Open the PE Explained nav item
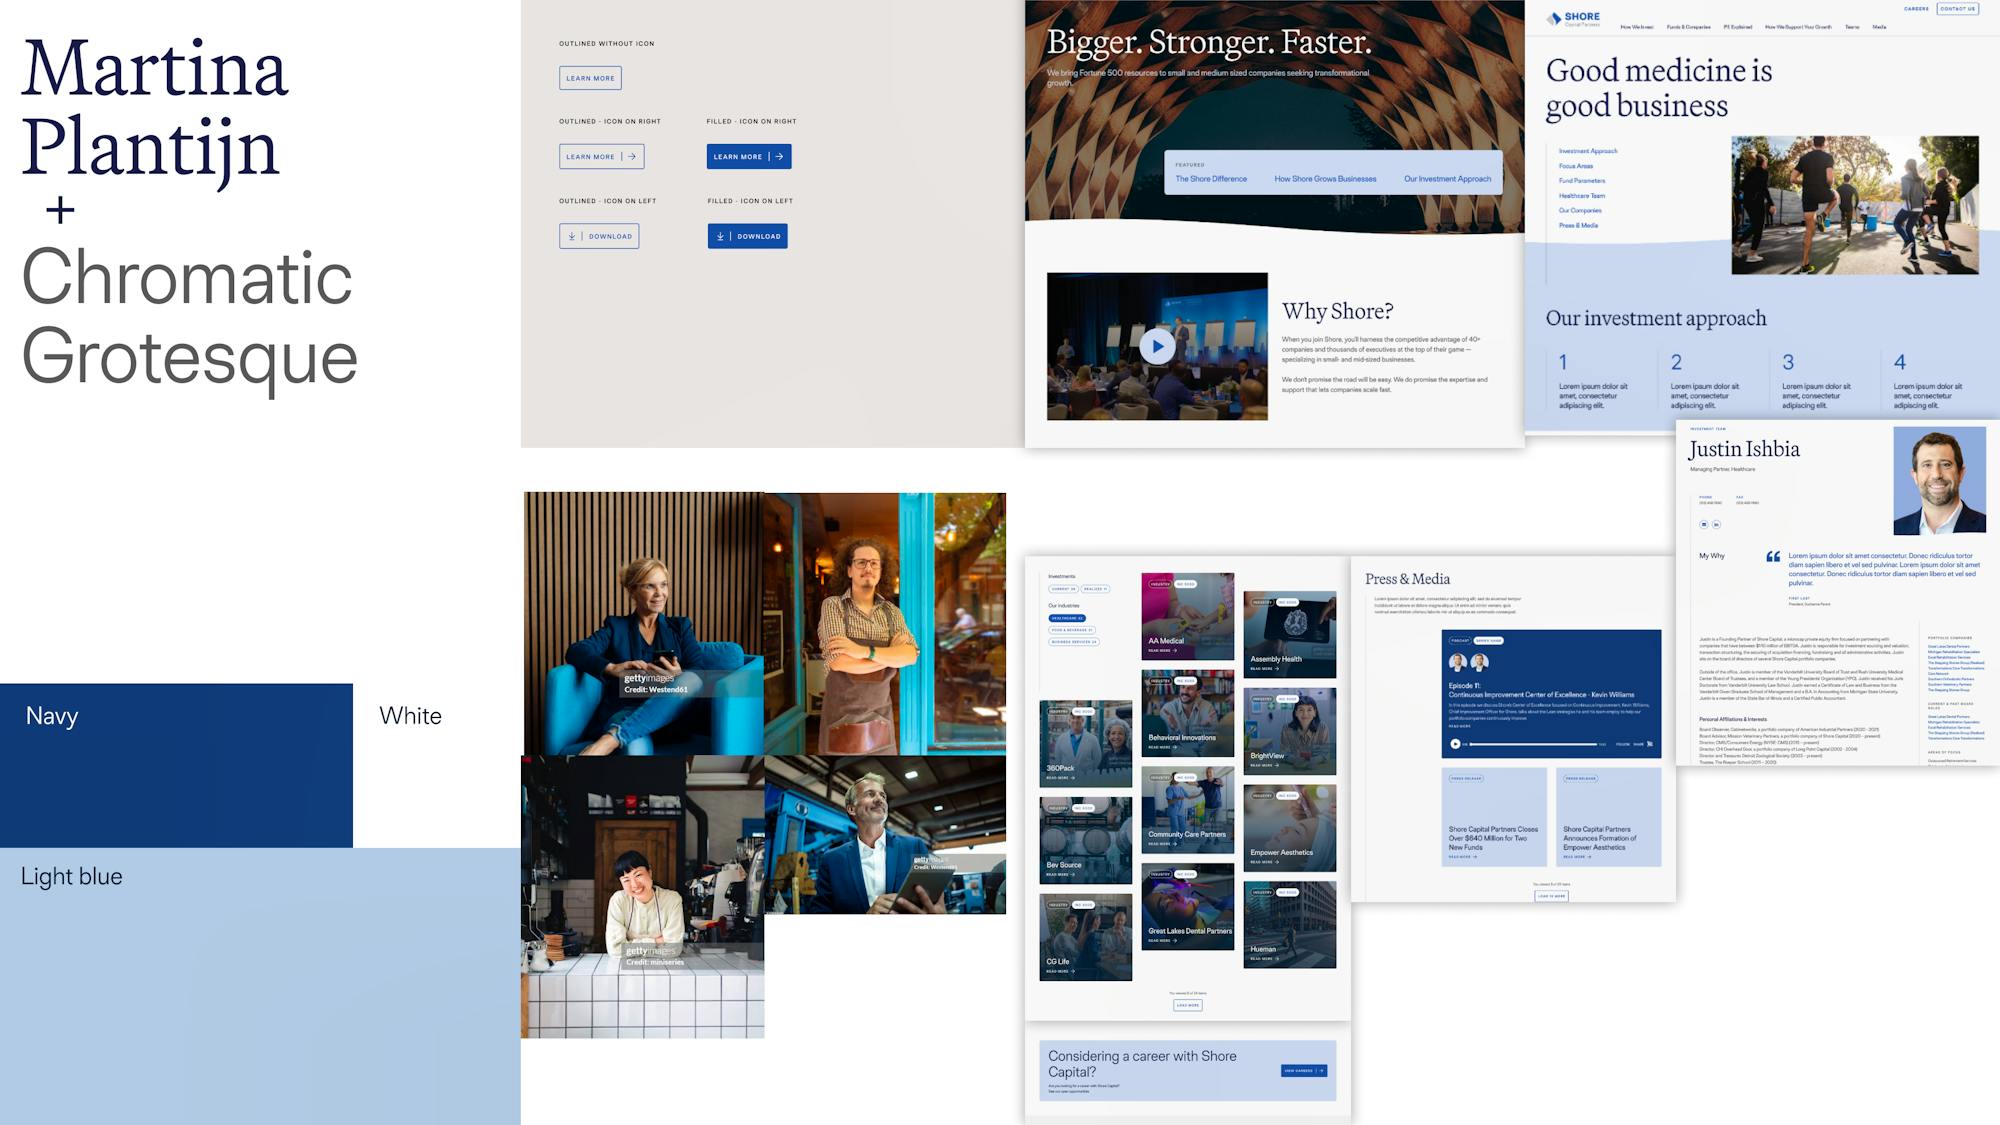The width and height of the screenshot is (2000, 1125). (1738, 27)
